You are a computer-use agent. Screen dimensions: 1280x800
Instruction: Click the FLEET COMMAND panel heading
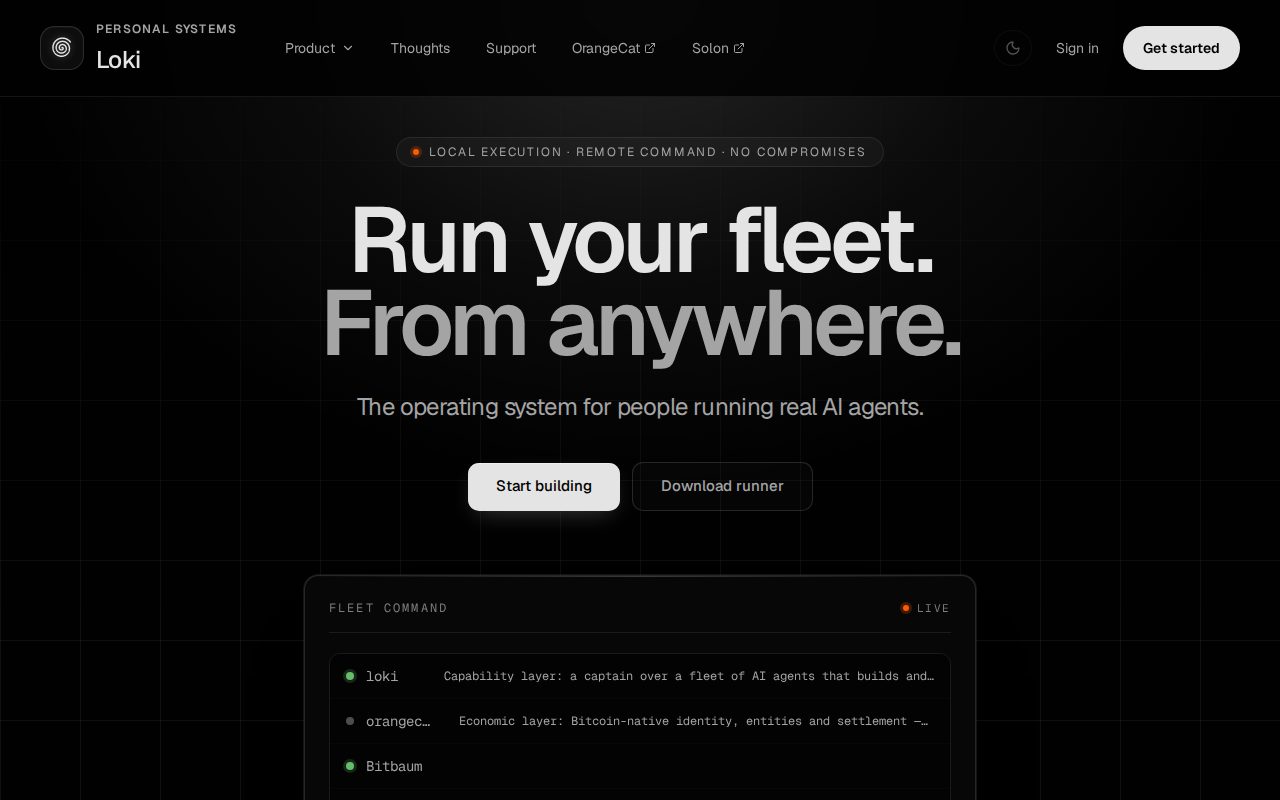388,608
